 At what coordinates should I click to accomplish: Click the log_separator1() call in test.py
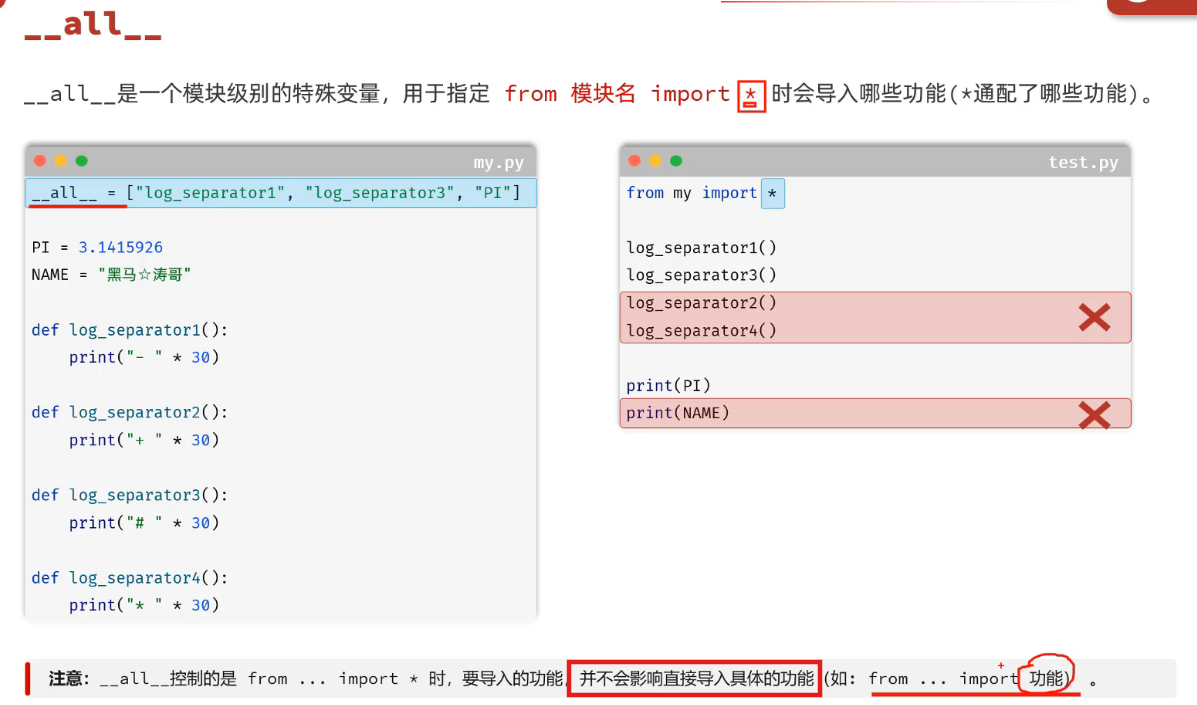click(702, 247)
